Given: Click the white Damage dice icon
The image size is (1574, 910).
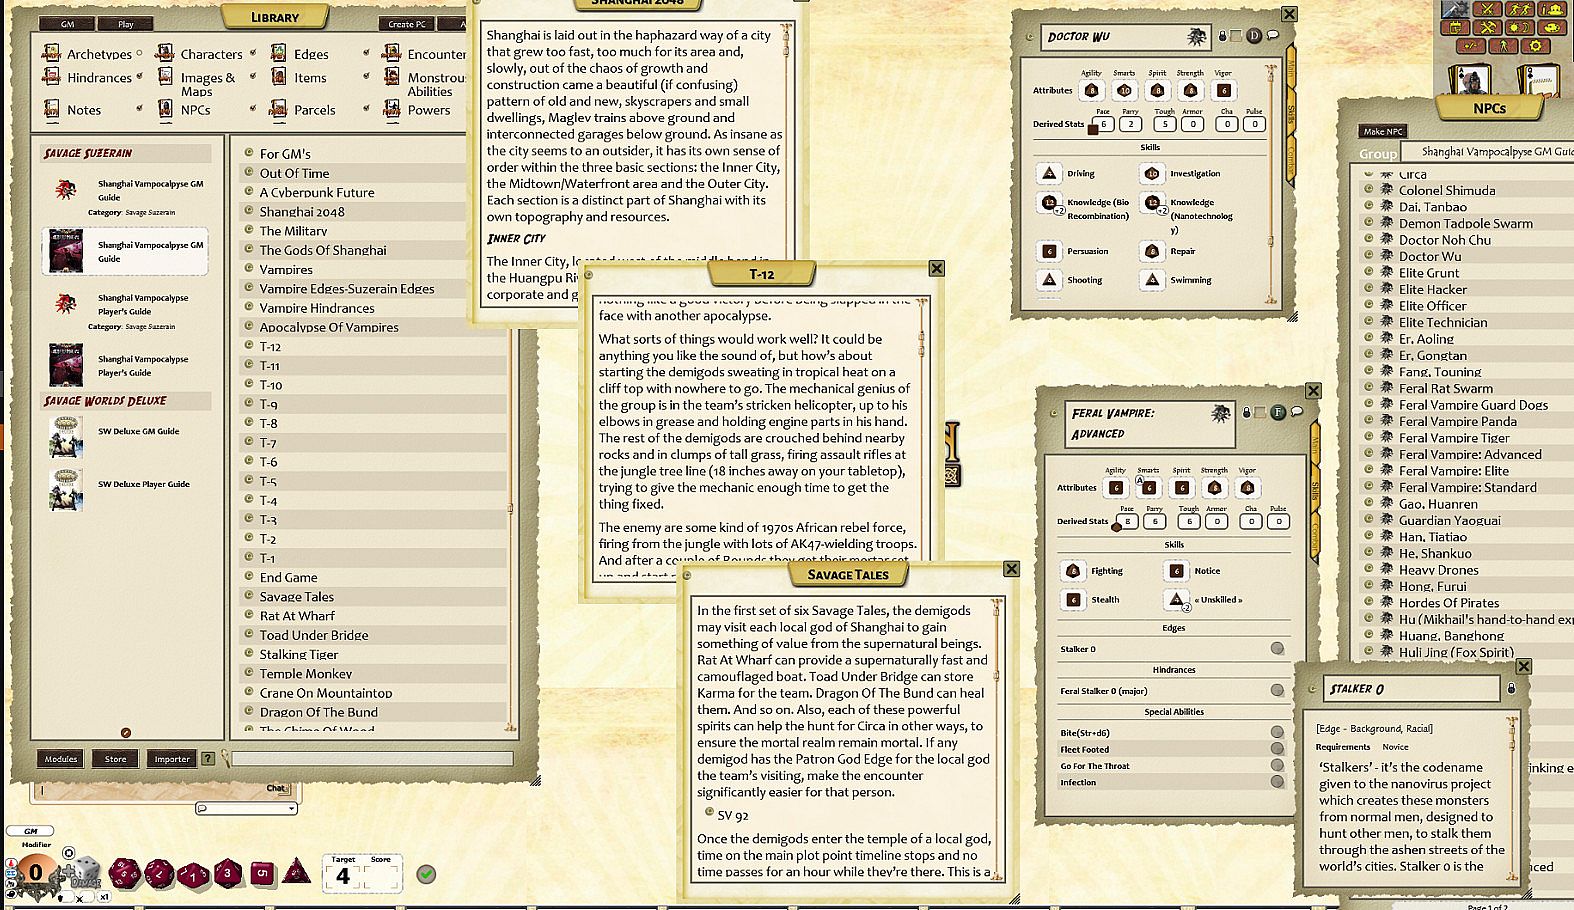Looking at the screenshot, I should (84, 872).
